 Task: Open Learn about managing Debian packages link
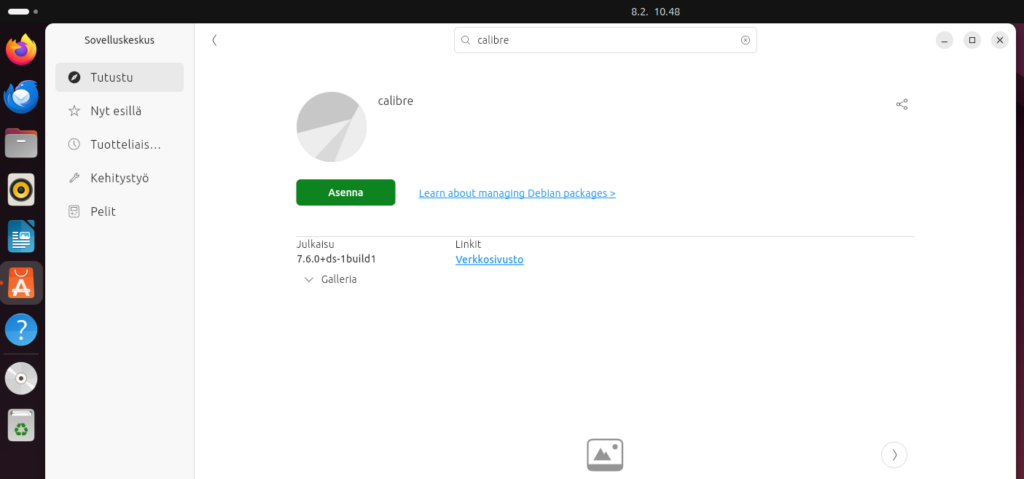(x=517, y=193)
